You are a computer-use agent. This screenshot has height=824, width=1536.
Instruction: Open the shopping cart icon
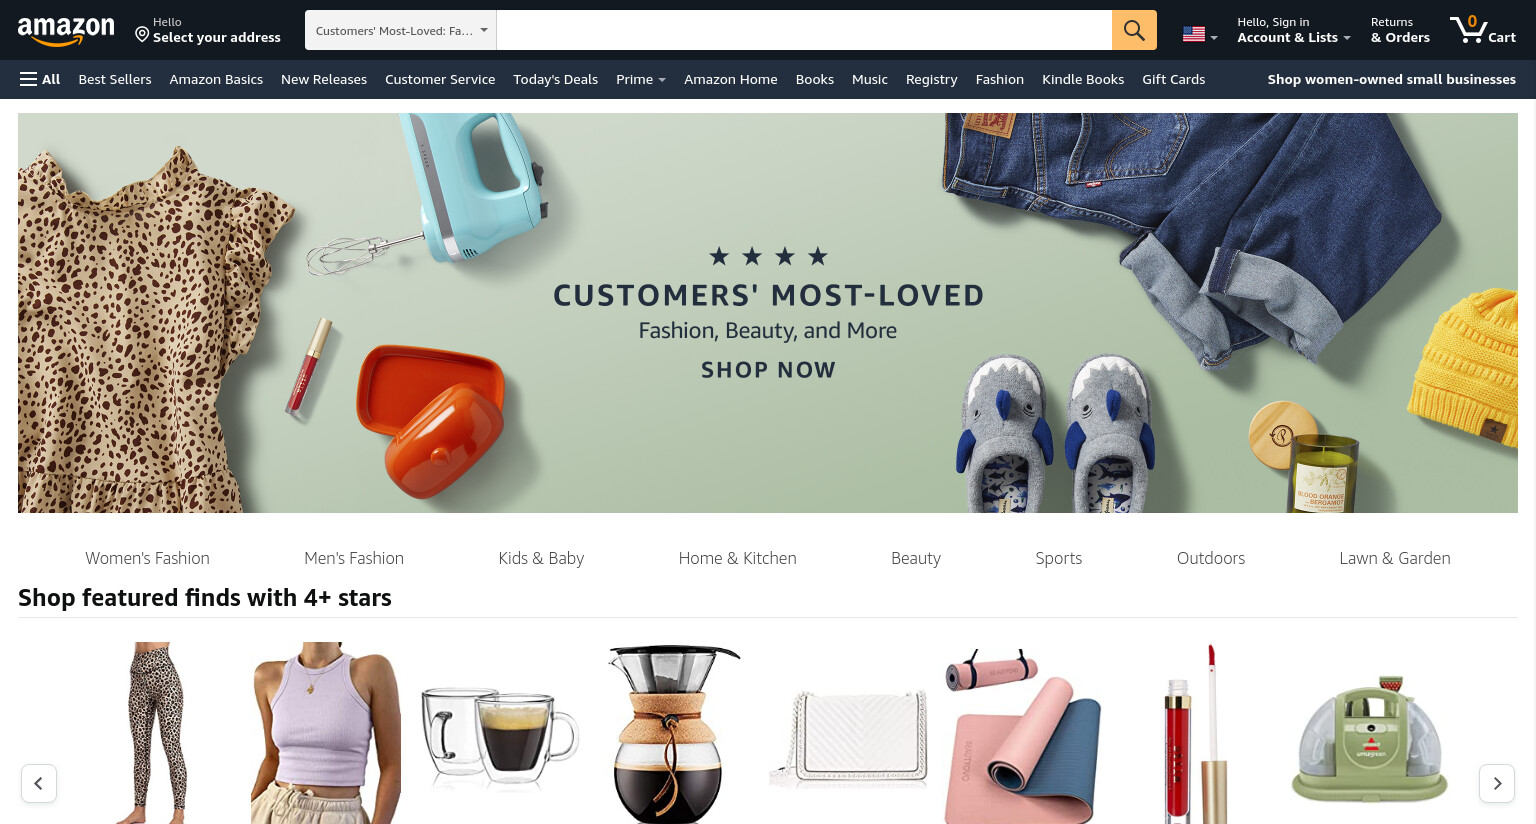(x=1483, y=29)
